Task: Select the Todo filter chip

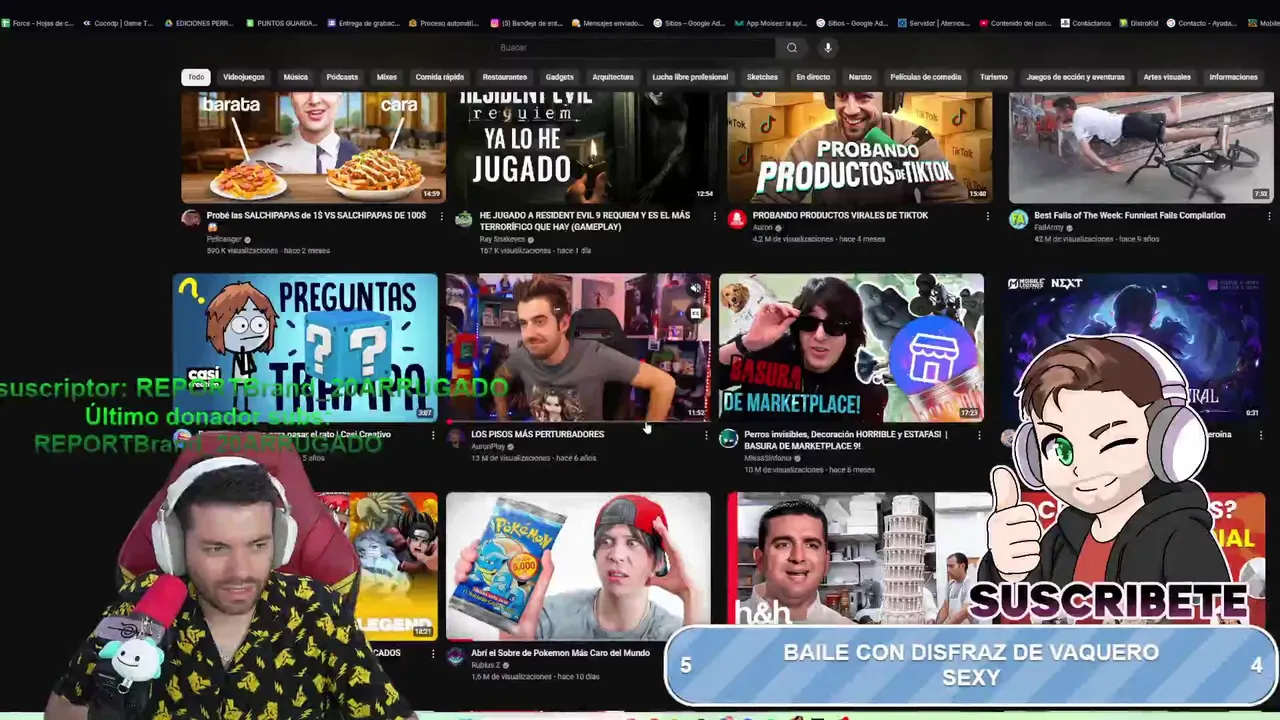Action: point(196,77)
